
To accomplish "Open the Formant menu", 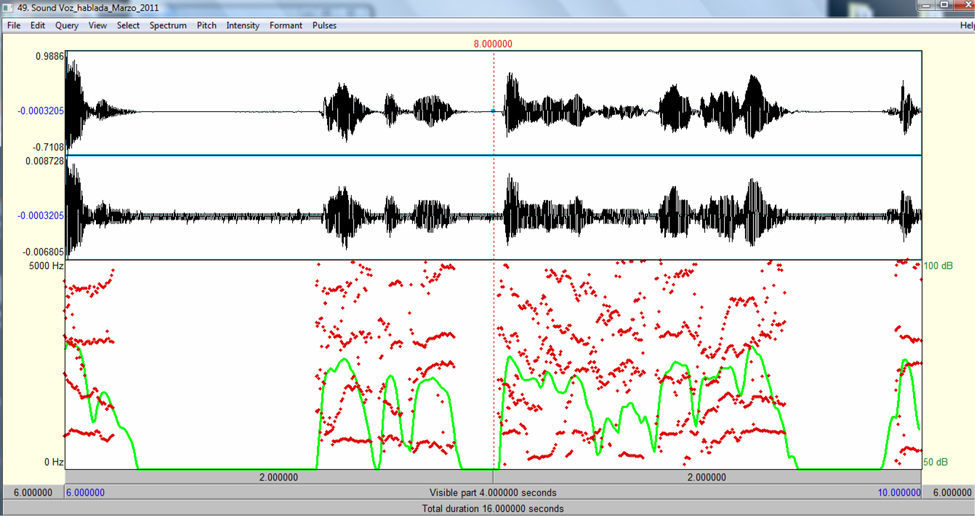I will (285, 25).
